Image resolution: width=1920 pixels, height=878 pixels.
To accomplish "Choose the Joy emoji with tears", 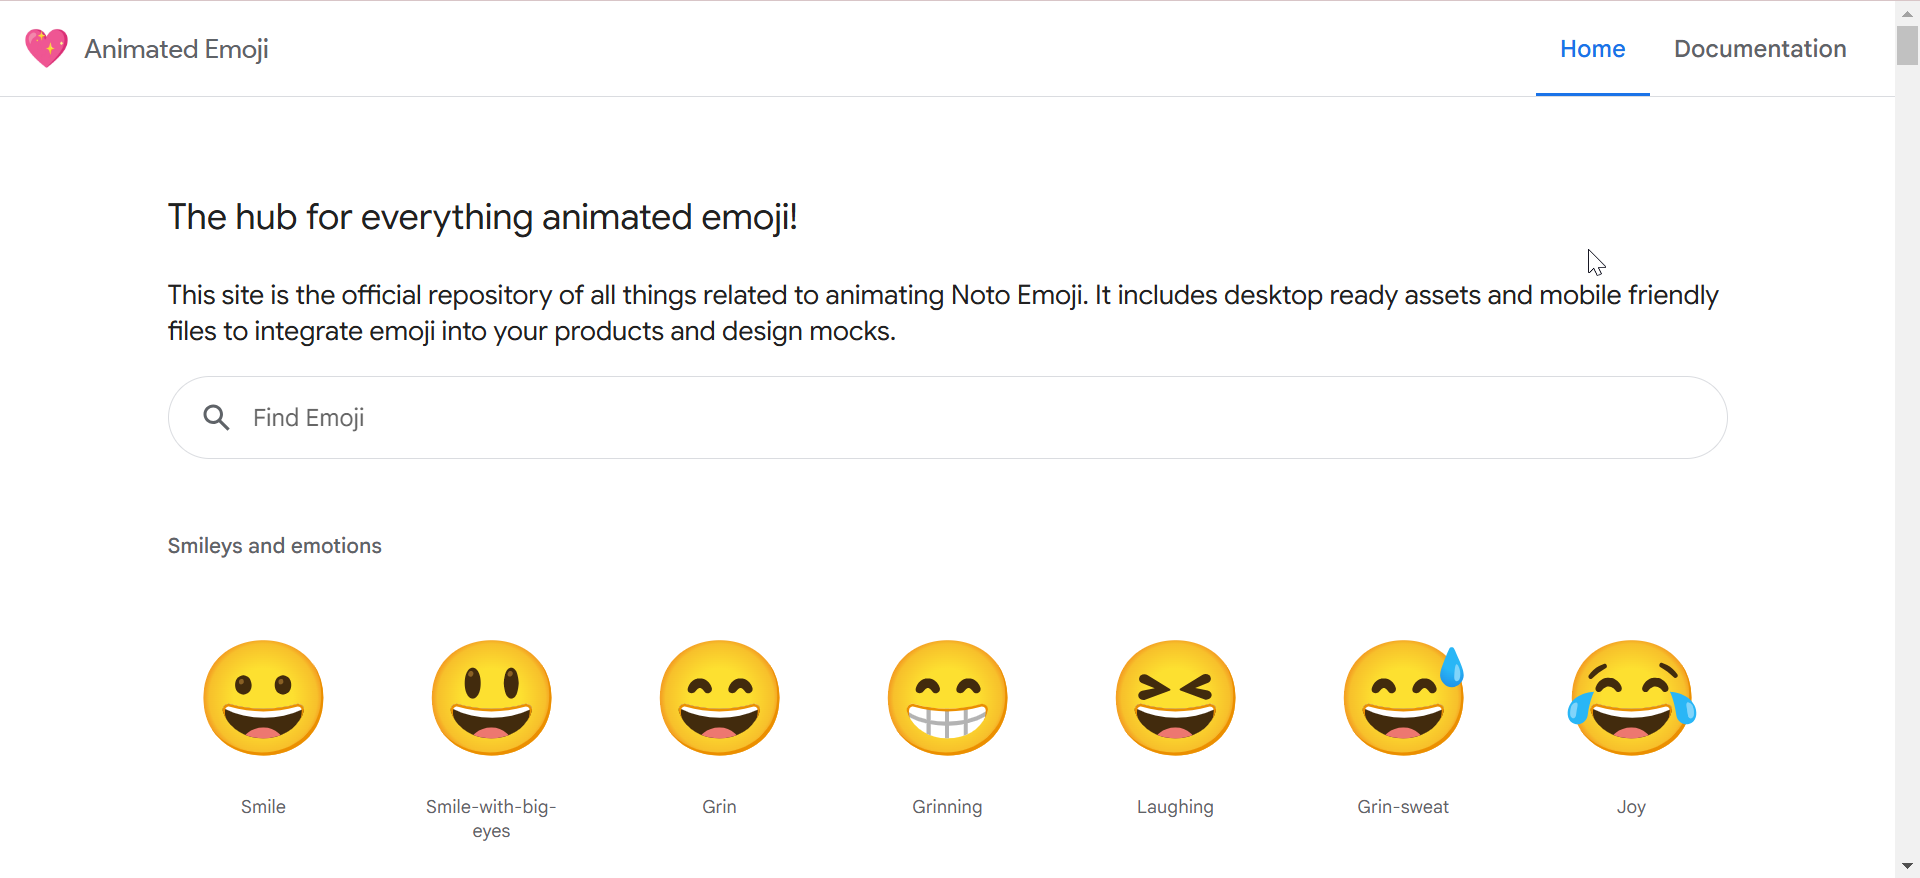I will click(1631, 698).
